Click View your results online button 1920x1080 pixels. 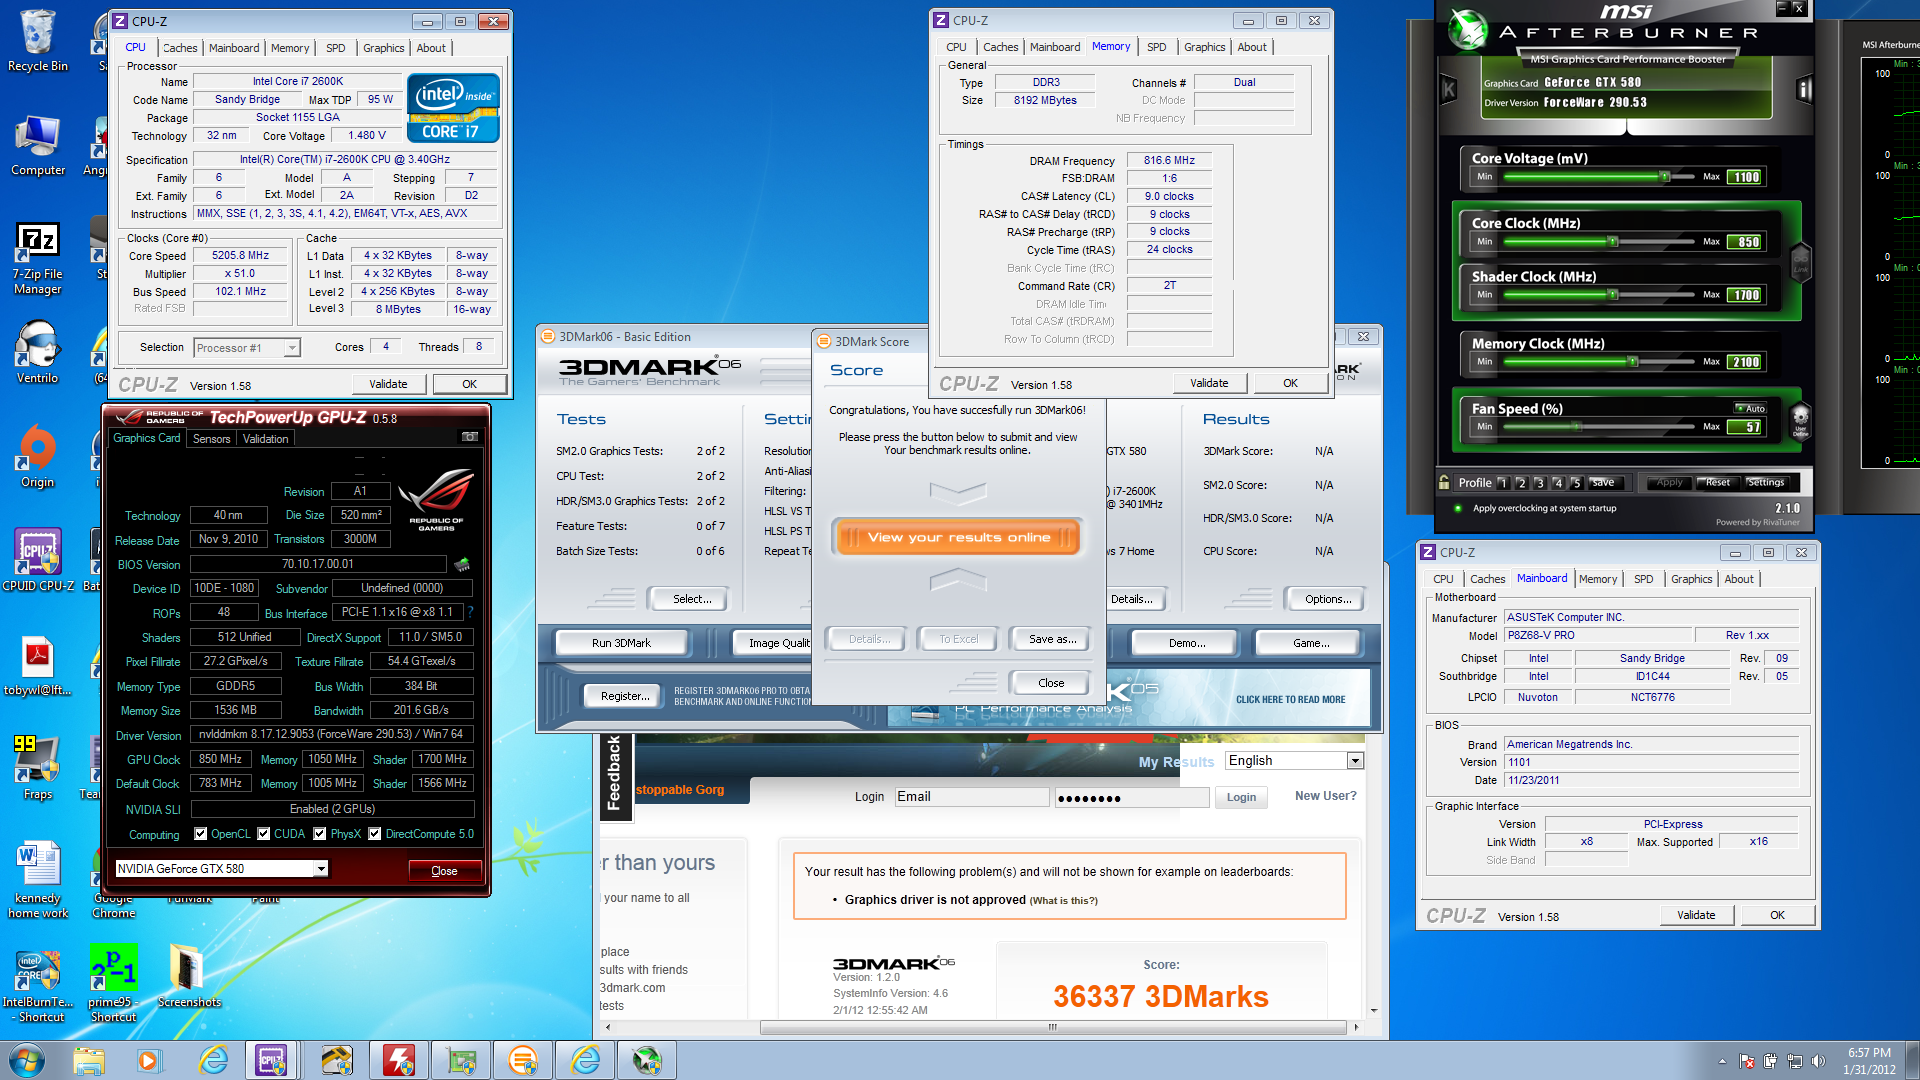pos(958,538)
